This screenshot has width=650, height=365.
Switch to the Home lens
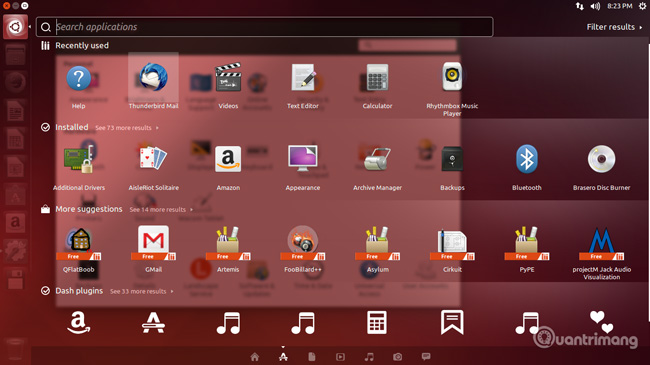click(x=255, y=357)
